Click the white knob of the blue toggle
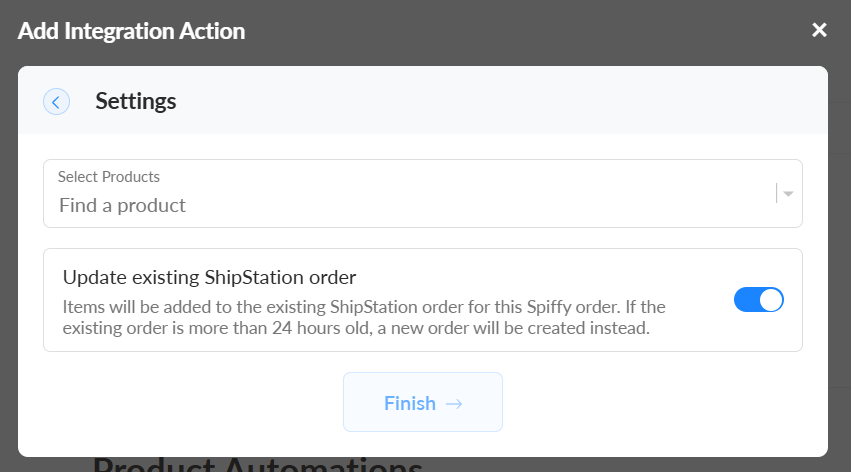 pos(770,300)
